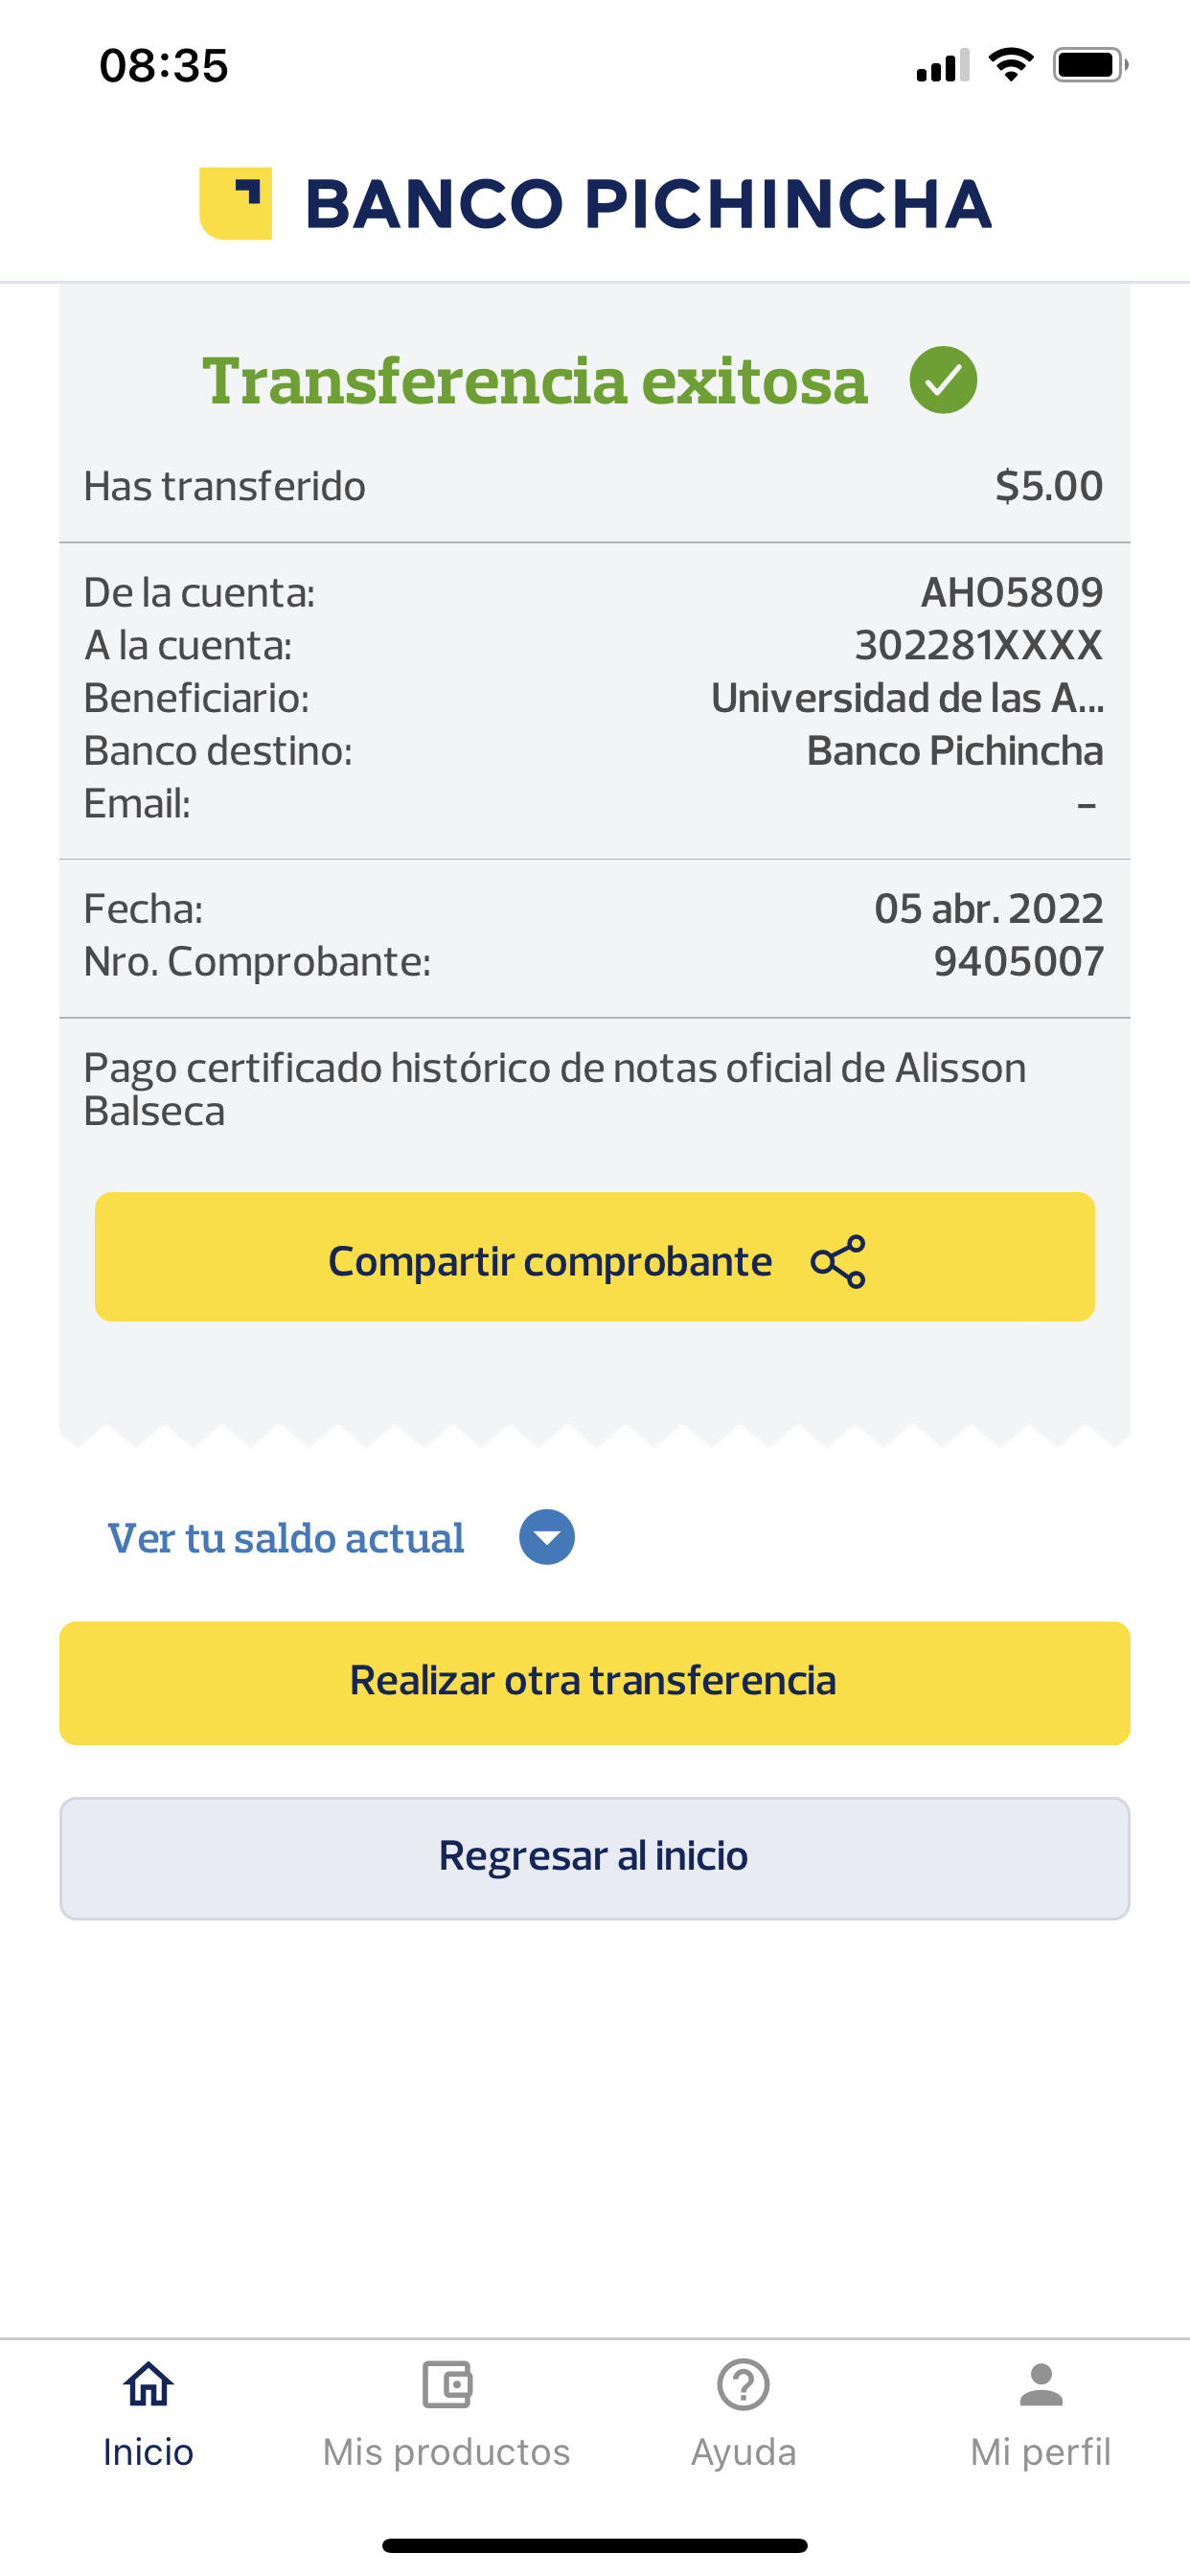Tap the share icon on Compartir comprobante

(838, 1261)
